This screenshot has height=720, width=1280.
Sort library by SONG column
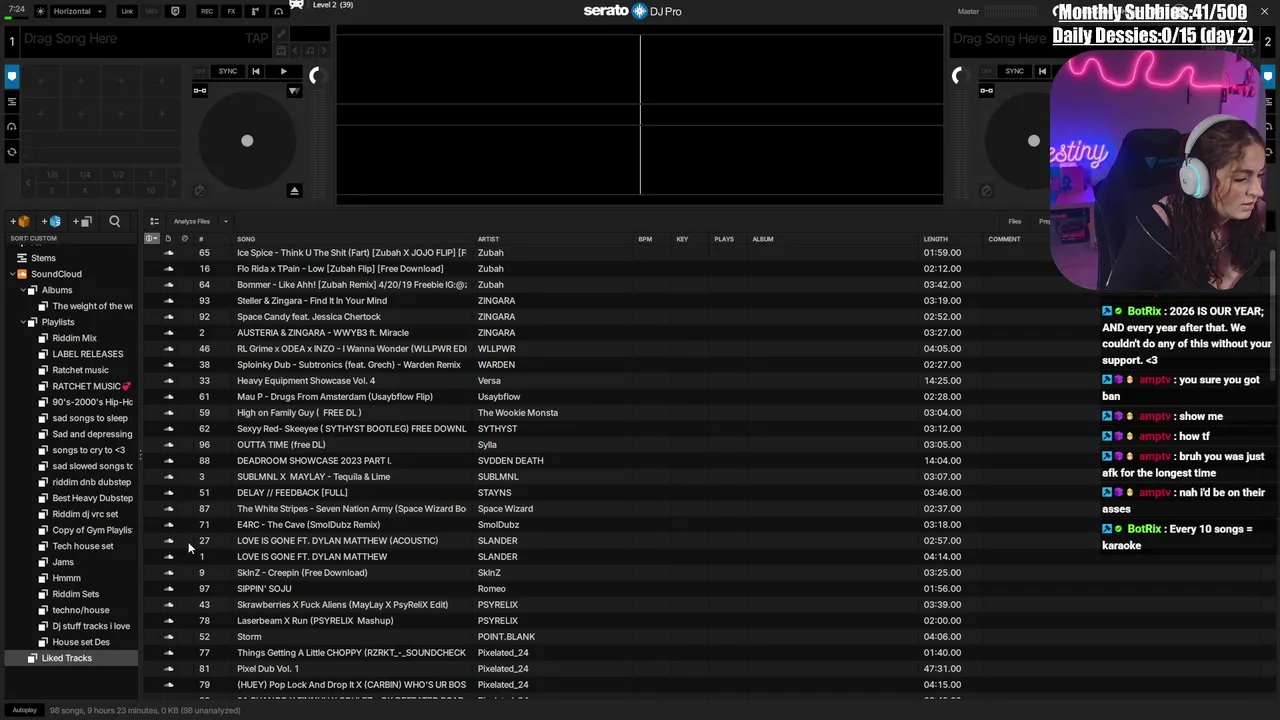coord(246,239)
